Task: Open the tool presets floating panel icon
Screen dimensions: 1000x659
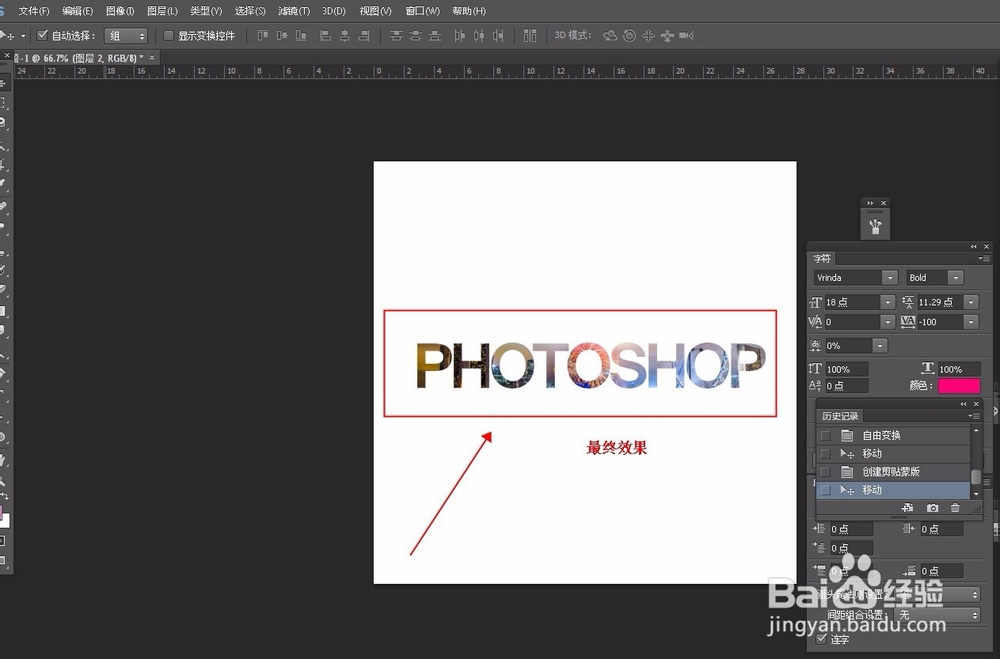Action: 875,226
